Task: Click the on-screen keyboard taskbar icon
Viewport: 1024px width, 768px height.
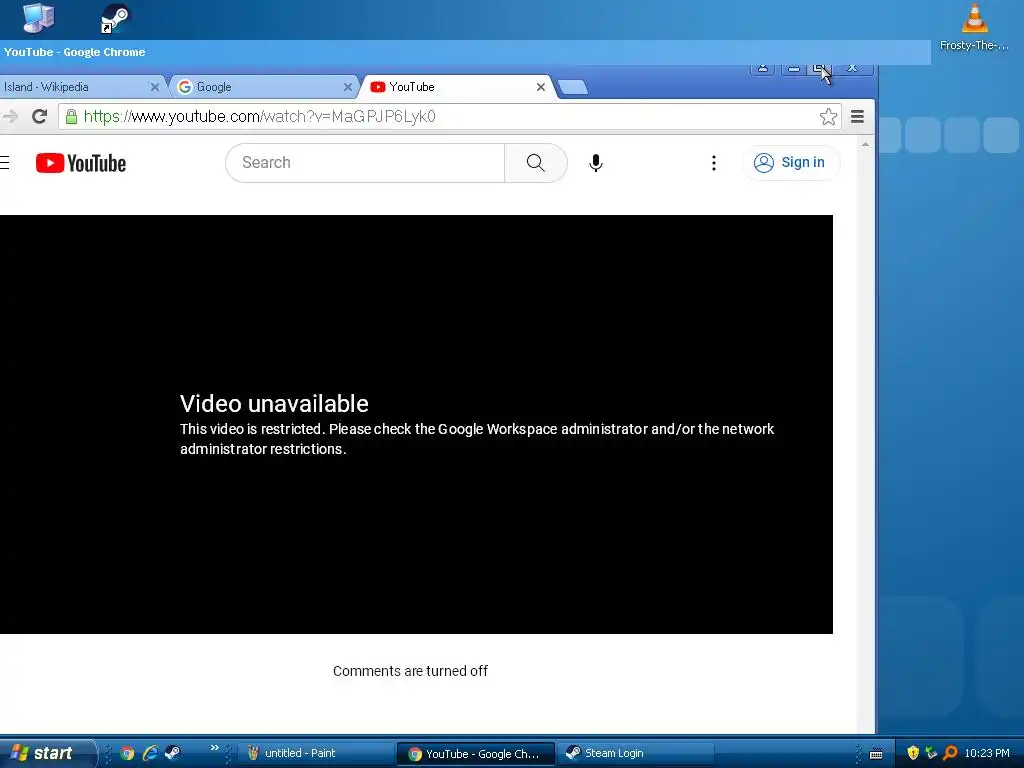Action: (876, 754)
